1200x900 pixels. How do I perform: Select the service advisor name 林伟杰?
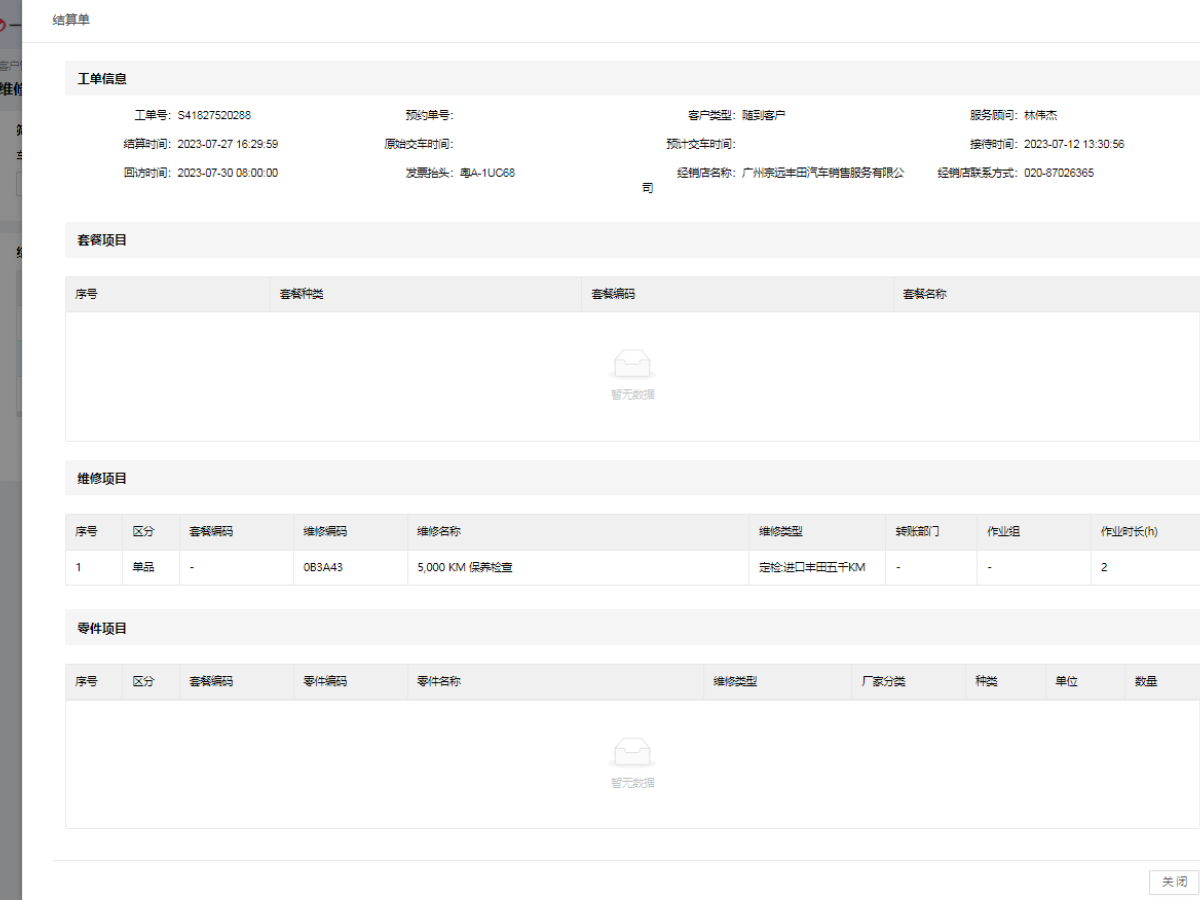coord(1041,115)
